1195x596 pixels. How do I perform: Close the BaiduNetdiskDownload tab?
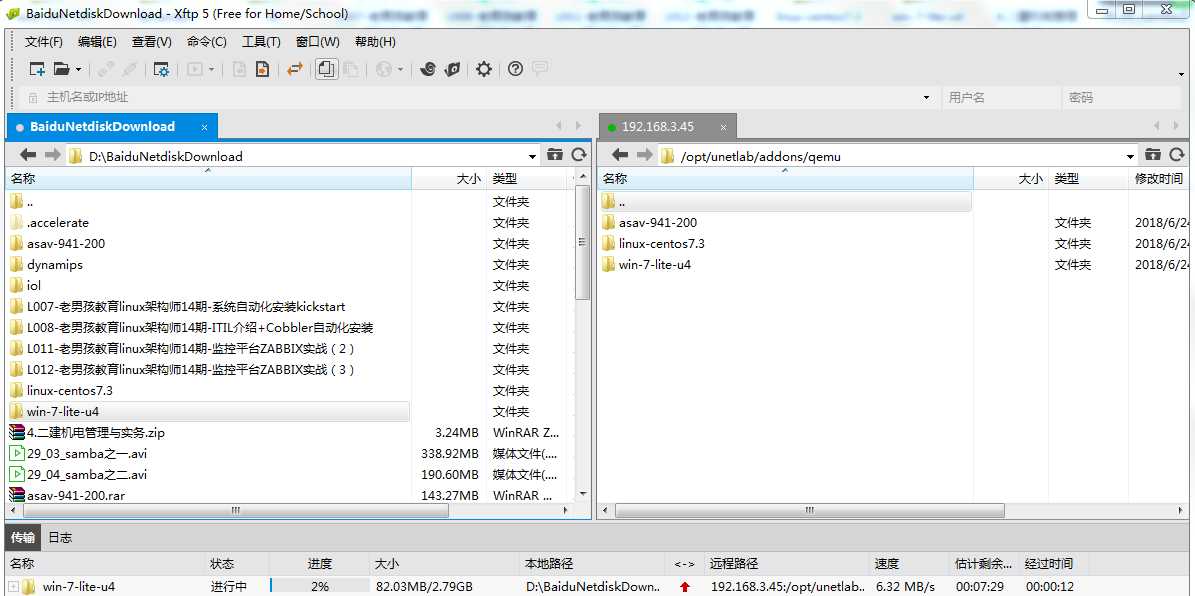[x=204, y=127]
